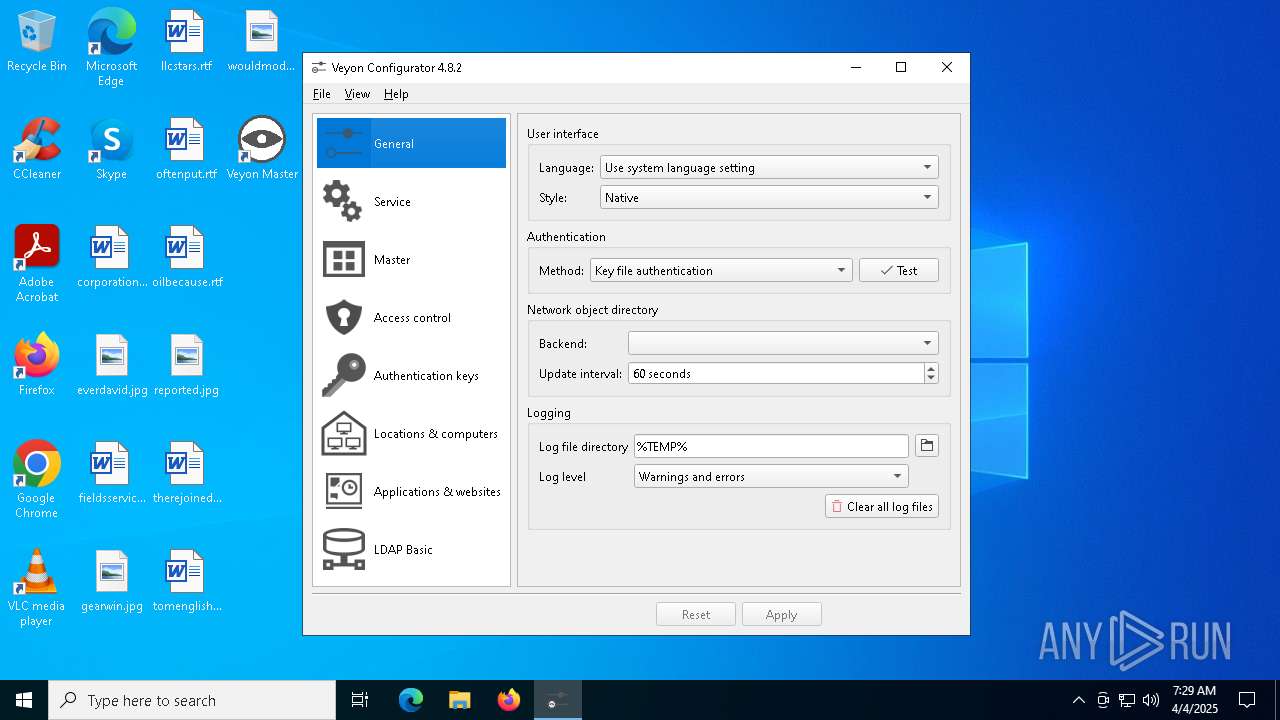Open Task View on taskbar
This screenshot has height=720, width=1280.
(360, 700)
